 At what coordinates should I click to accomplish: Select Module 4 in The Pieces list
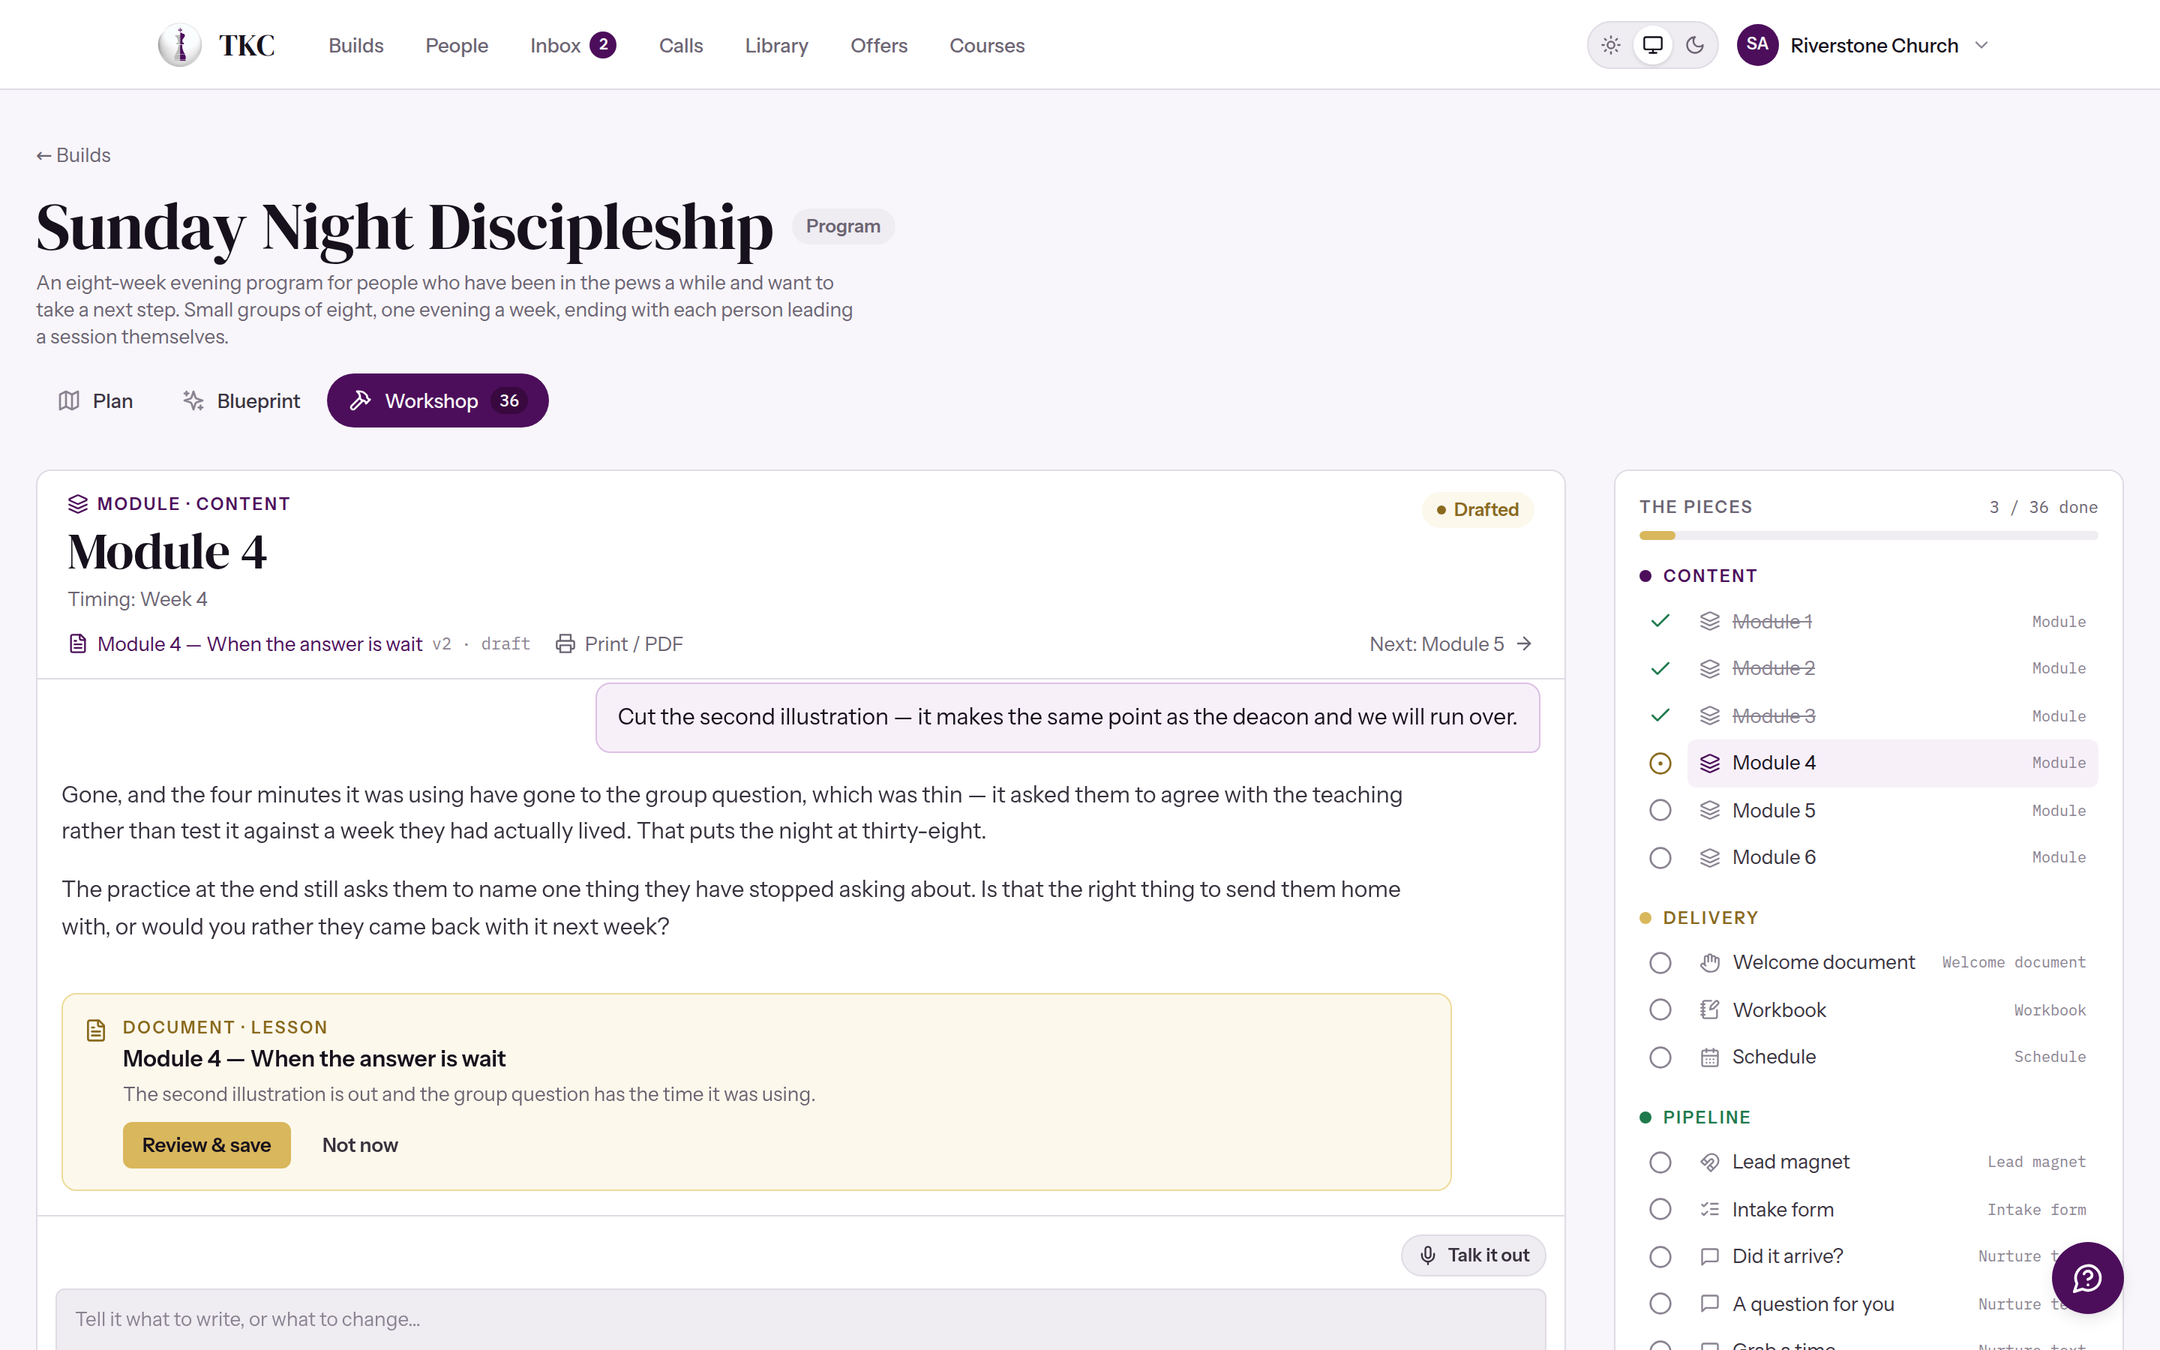pos(1892,763)
